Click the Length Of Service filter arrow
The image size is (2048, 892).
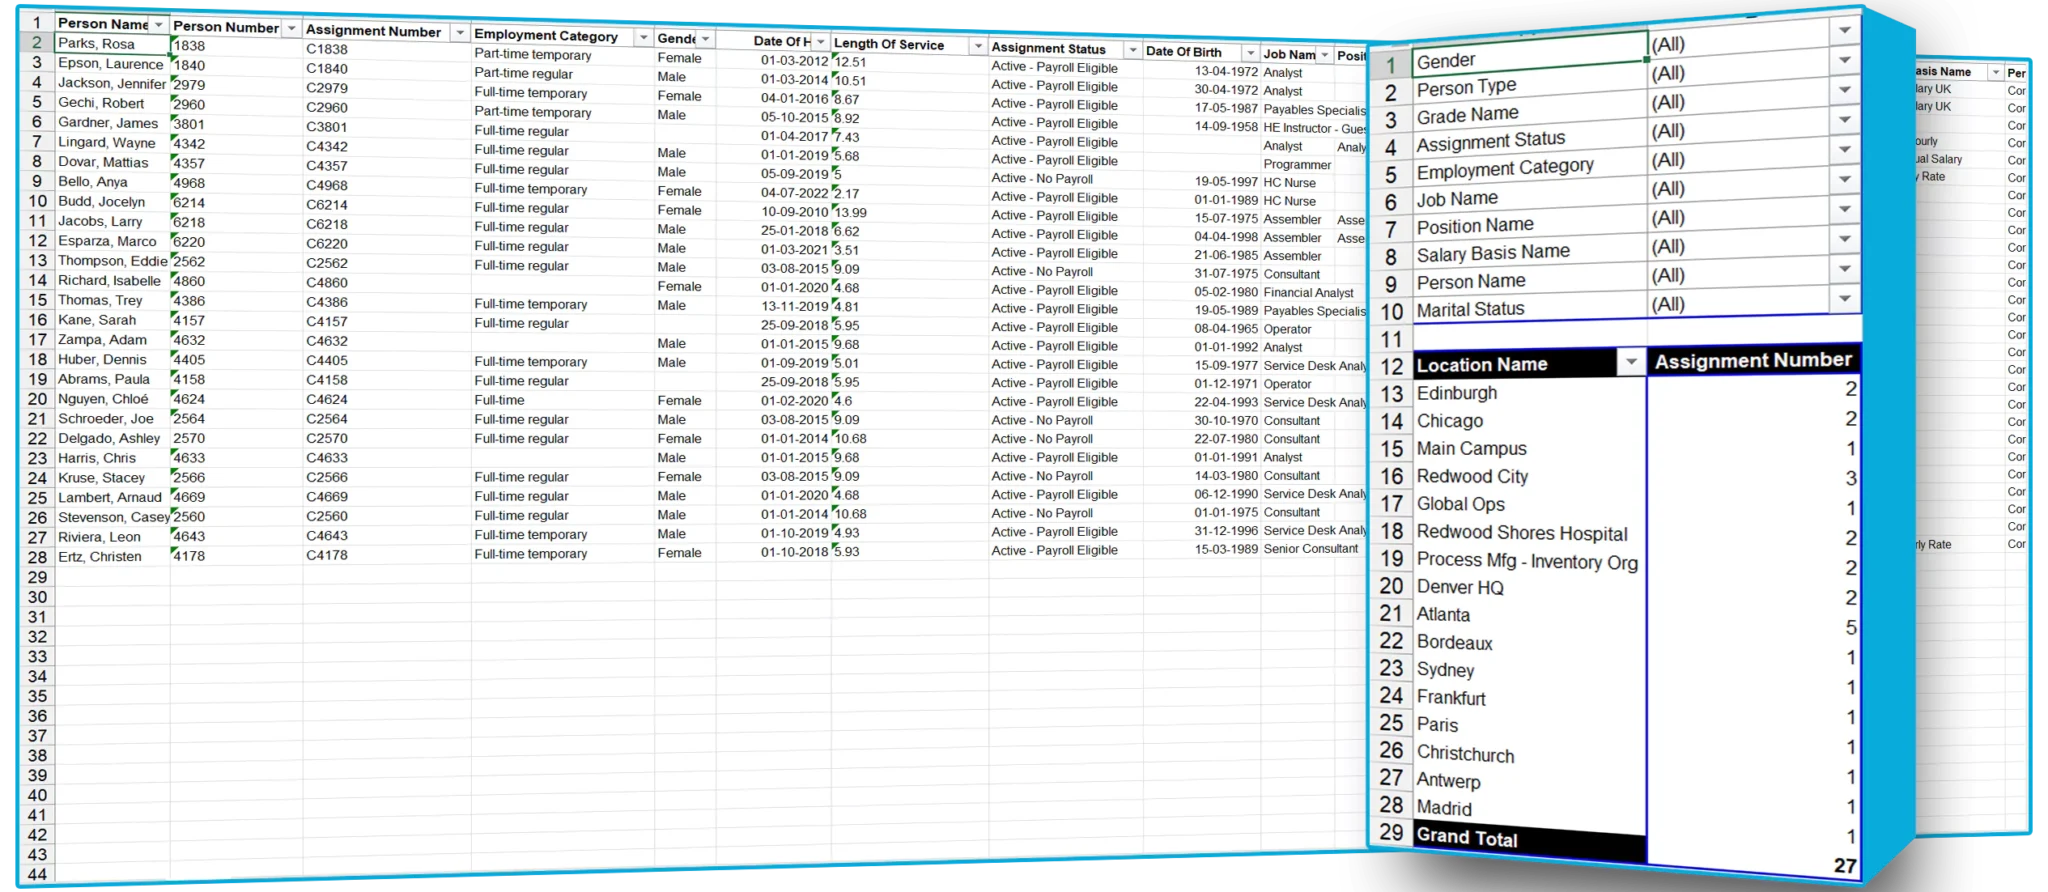tap(977, 46)
